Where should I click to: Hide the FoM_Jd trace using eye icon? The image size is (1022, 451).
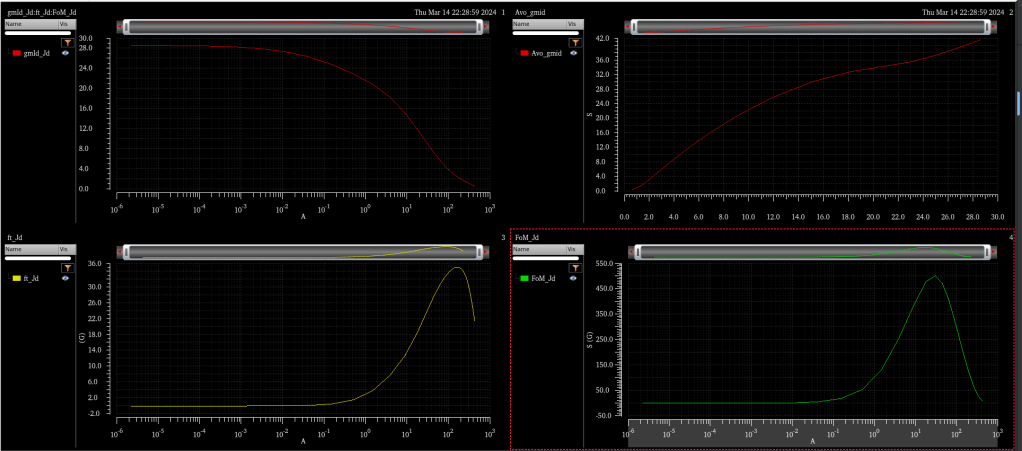click(573, 278)
